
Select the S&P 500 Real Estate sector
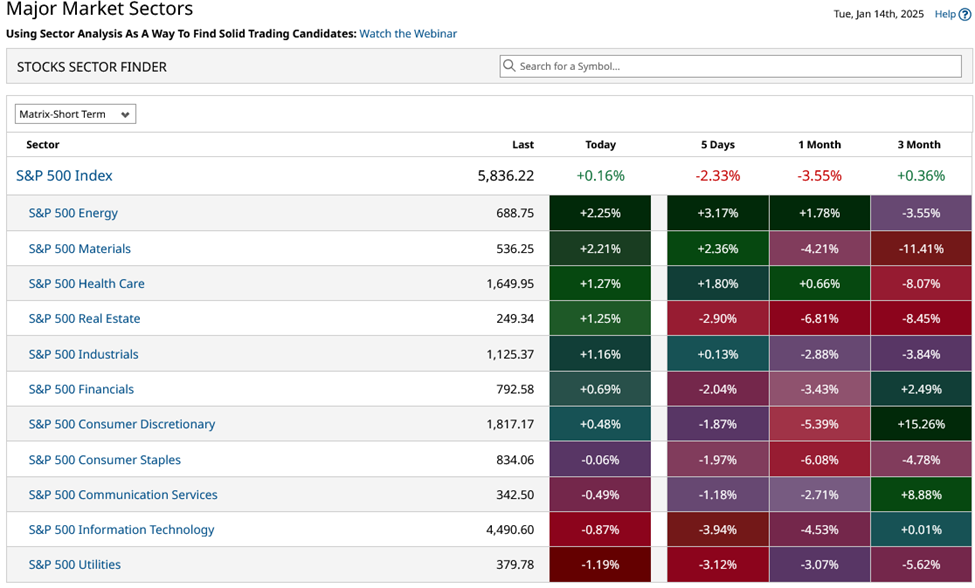pyautogui.click(x=82, y=318)
